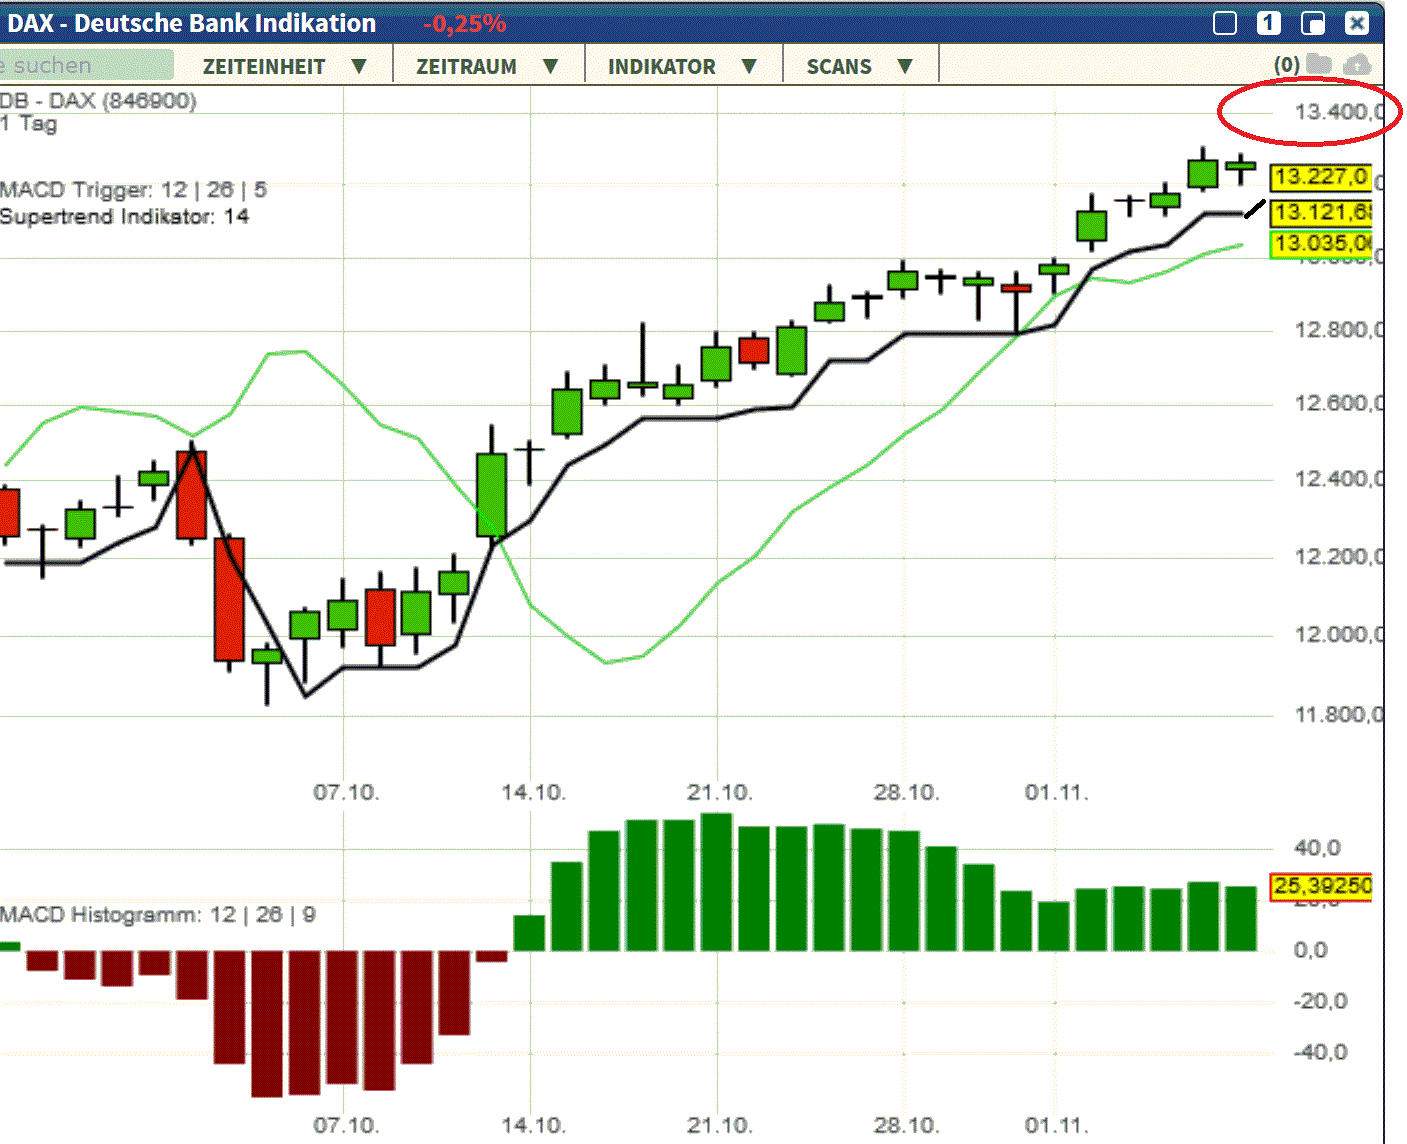Click the split-window layout icon in title bar
This screenshot has height=1144, width=1407.
pos(1313,23)
